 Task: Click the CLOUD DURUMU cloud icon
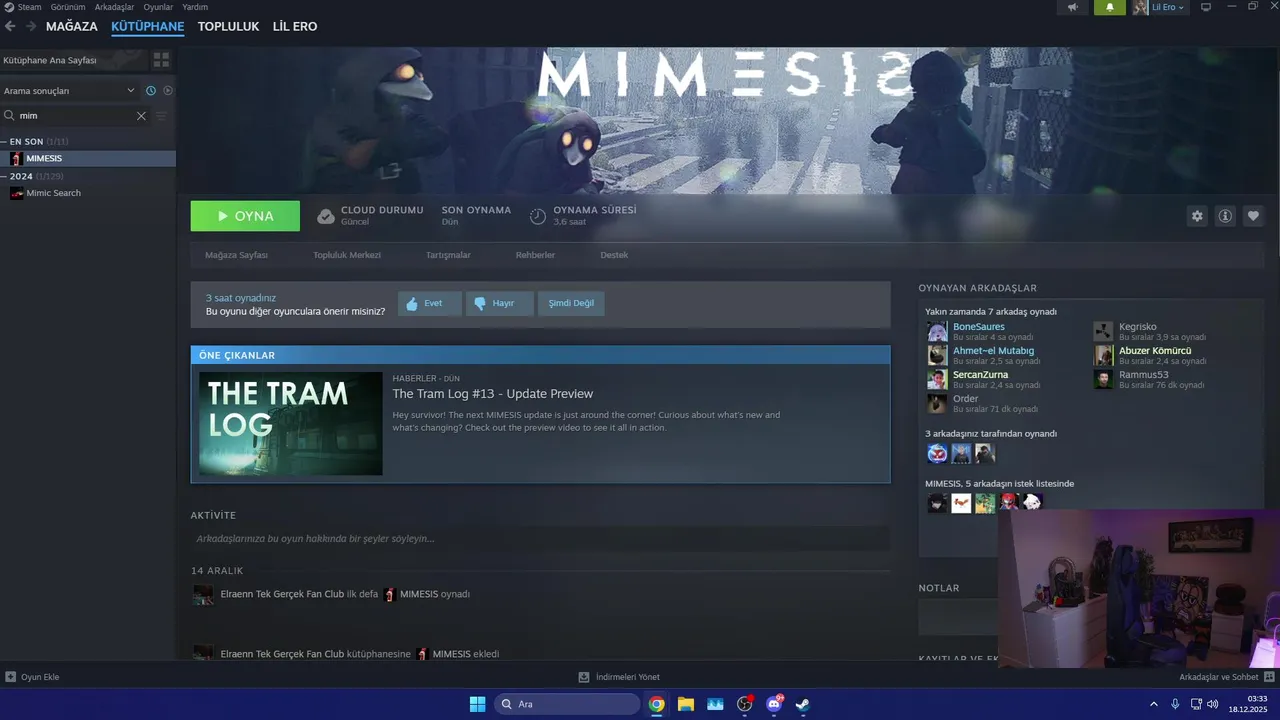(326, 216)
